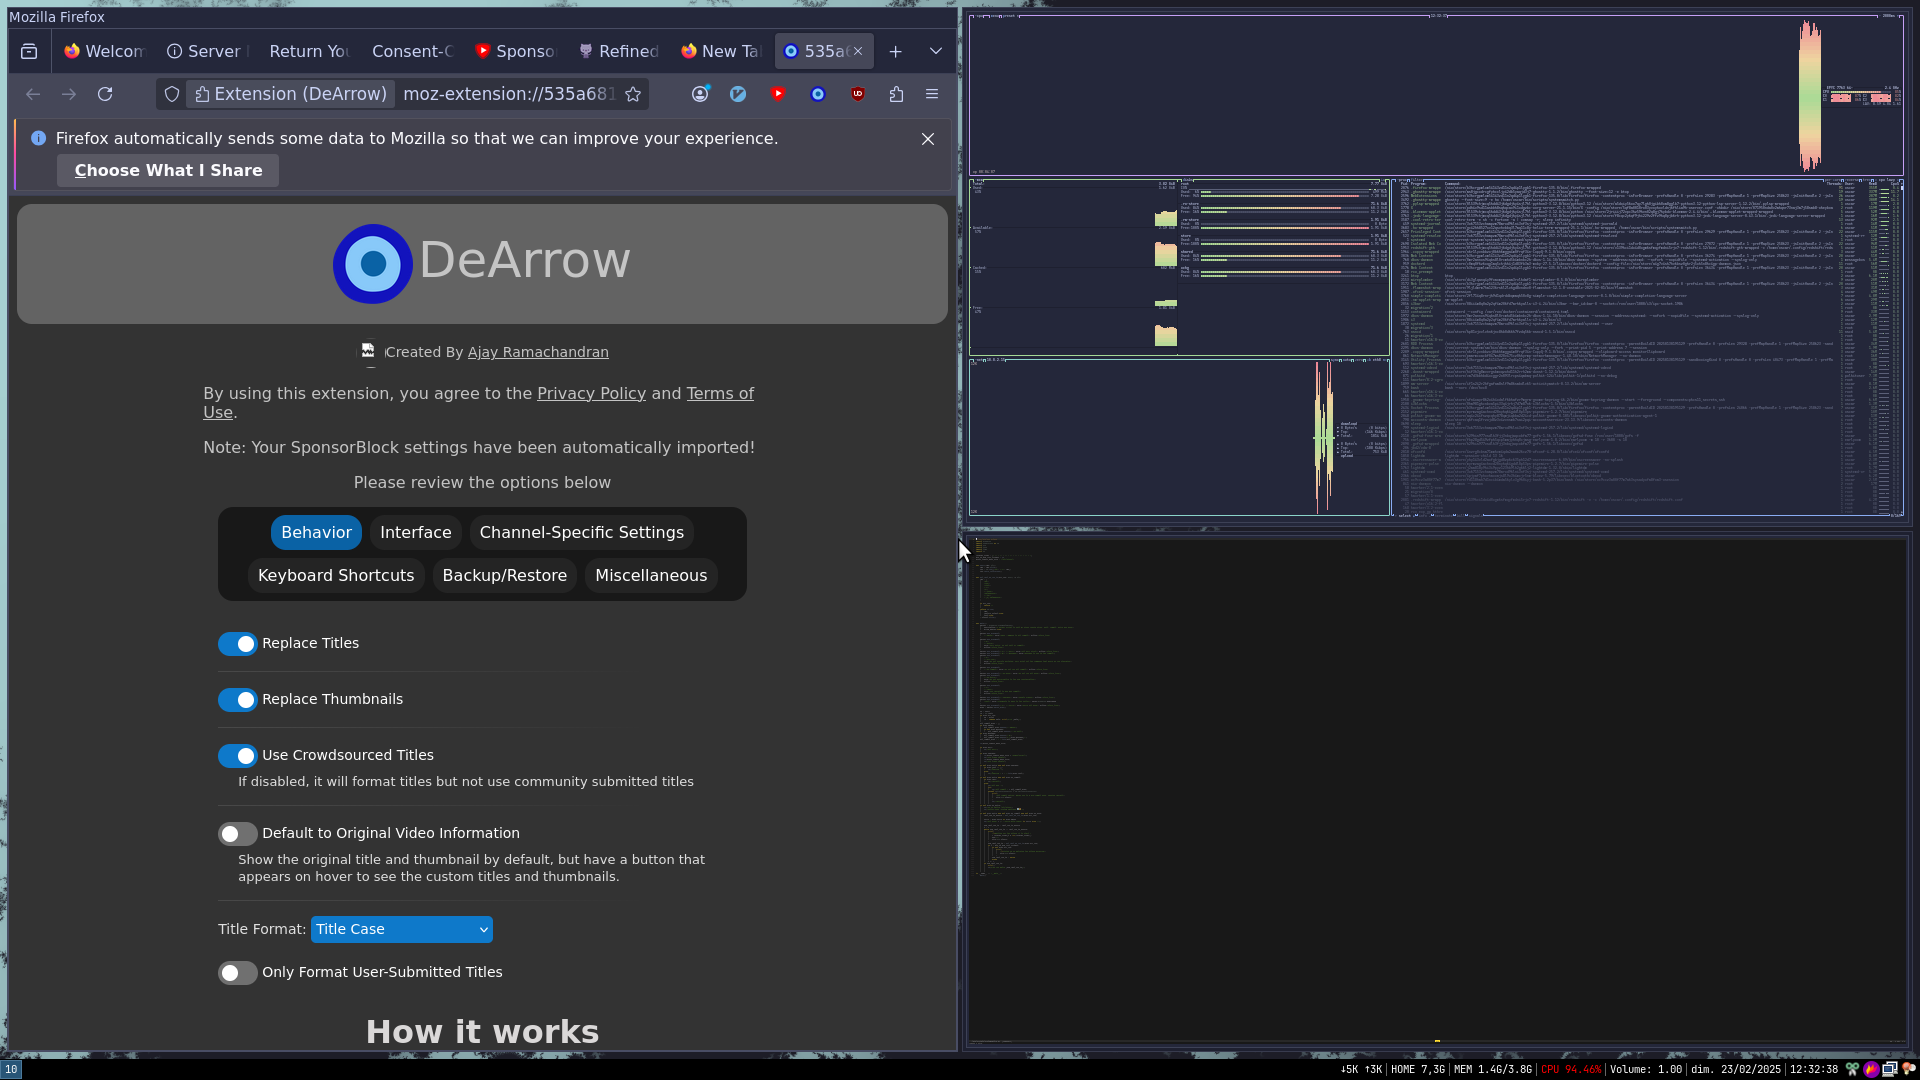Click the MEM 1.4G/3.8G status entry

(1492, 1070)
